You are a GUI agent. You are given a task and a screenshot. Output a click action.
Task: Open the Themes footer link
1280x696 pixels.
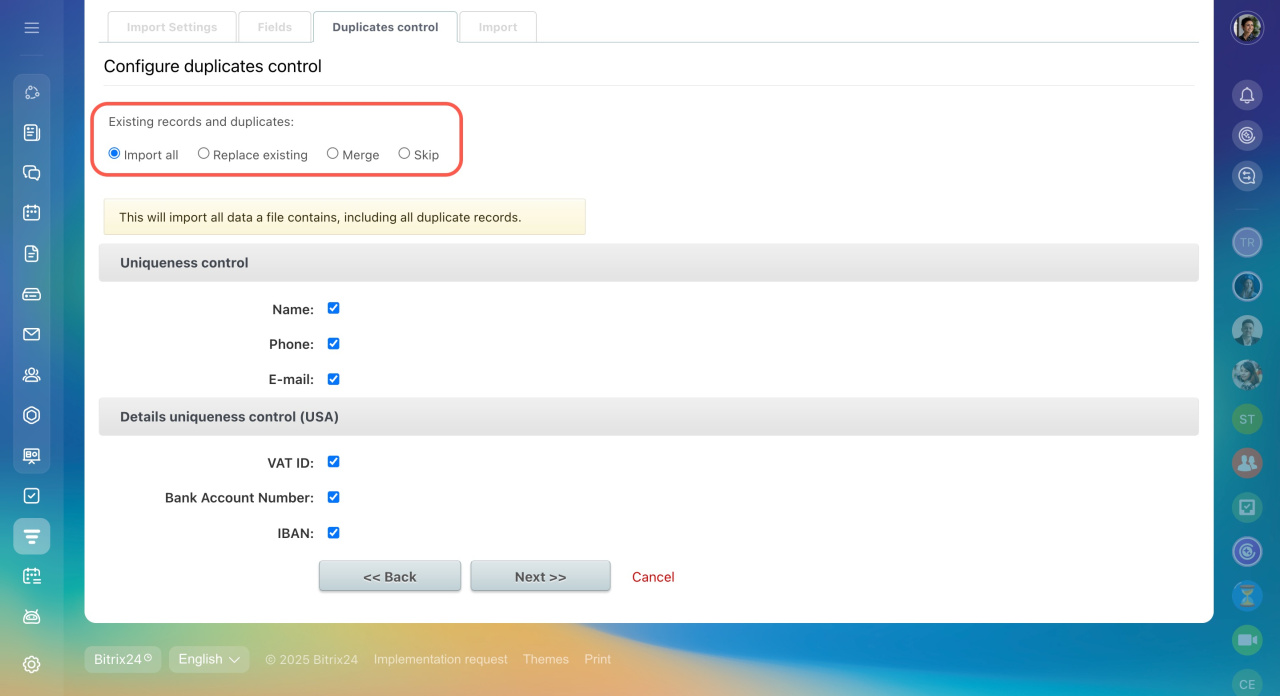pos(546,659)
